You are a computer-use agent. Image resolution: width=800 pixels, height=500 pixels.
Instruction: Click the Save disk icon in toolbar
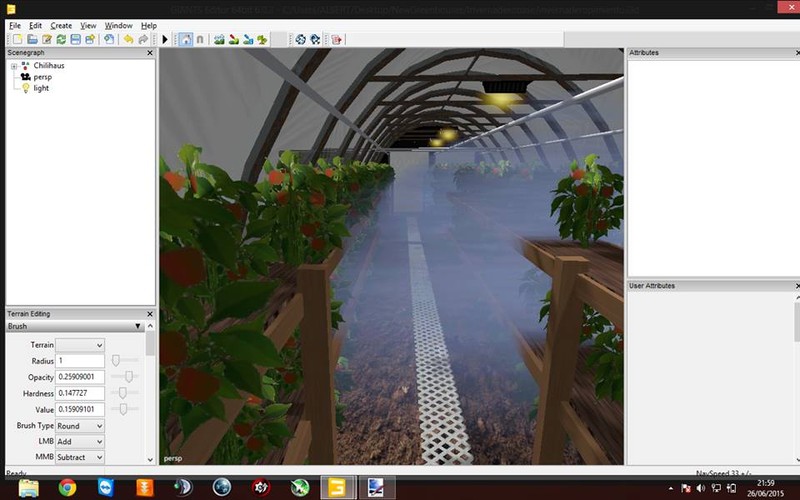point(76,39)
